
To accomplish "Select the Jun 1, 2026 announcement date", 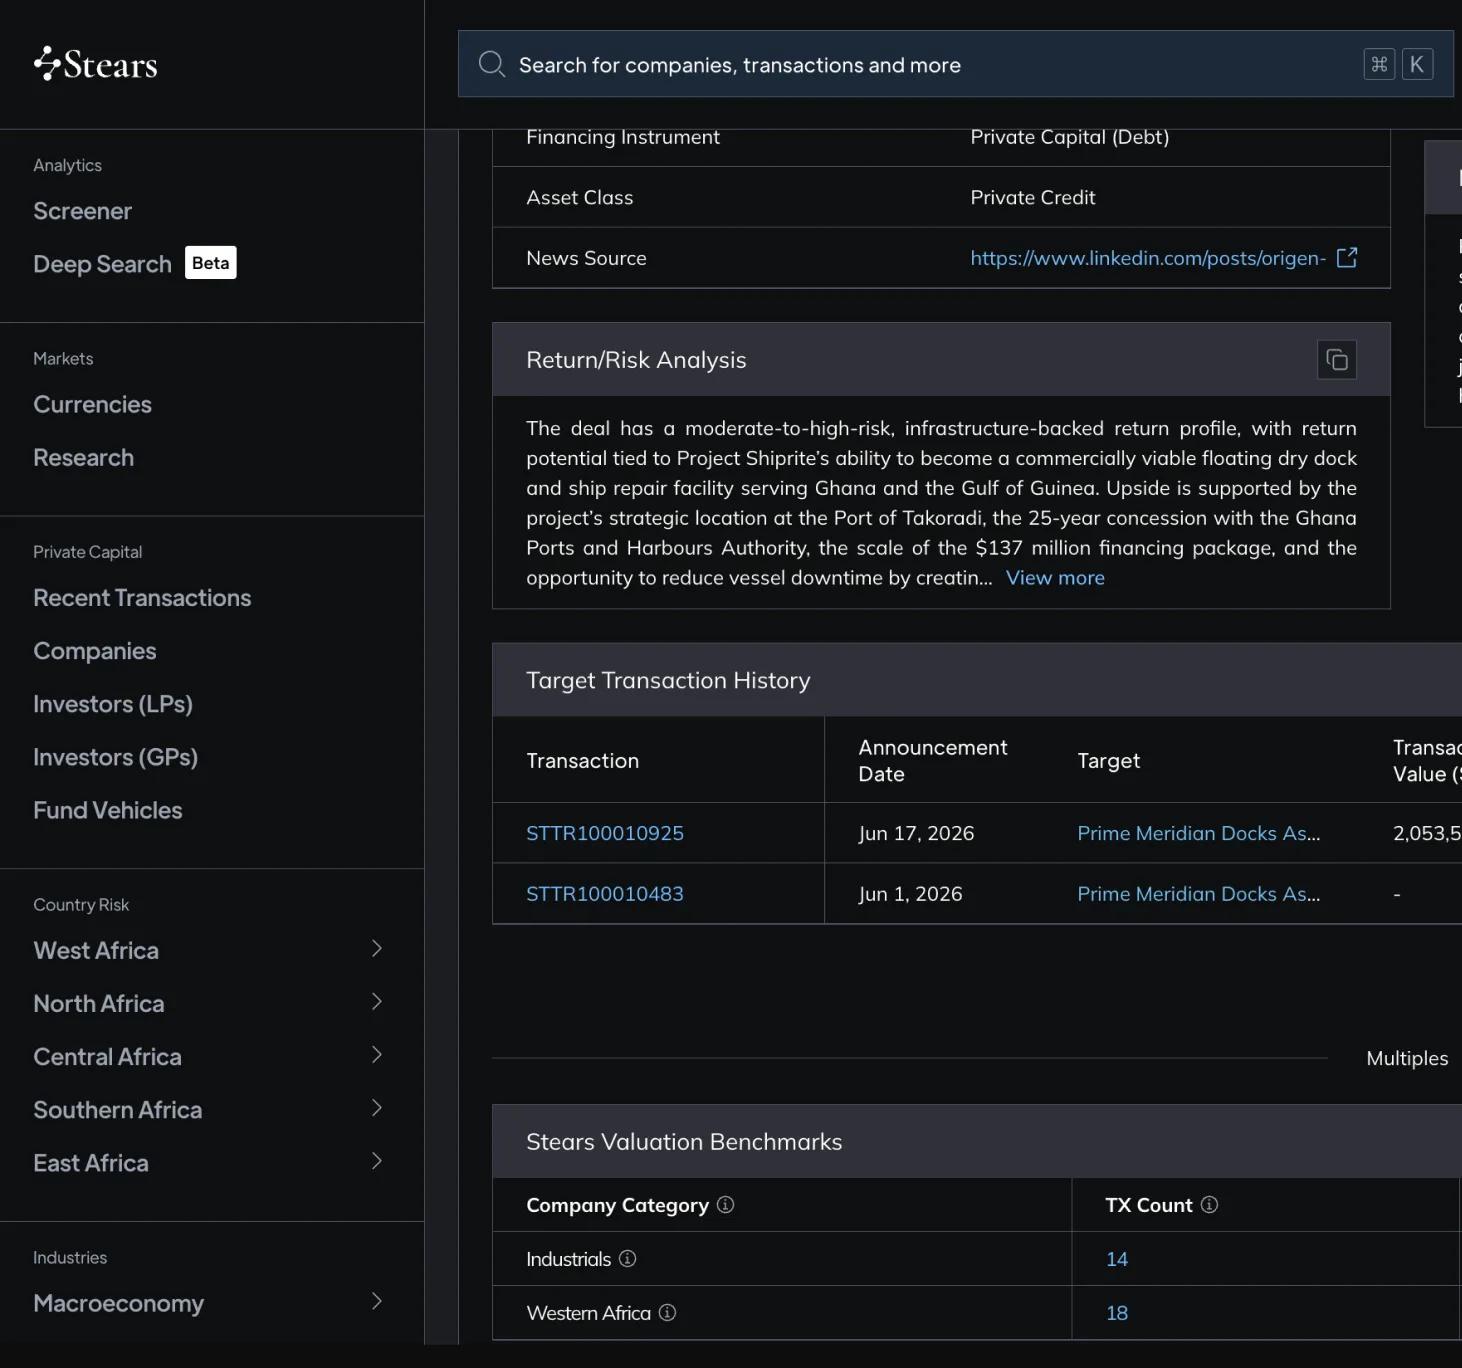I will click(x=910, y=894).
